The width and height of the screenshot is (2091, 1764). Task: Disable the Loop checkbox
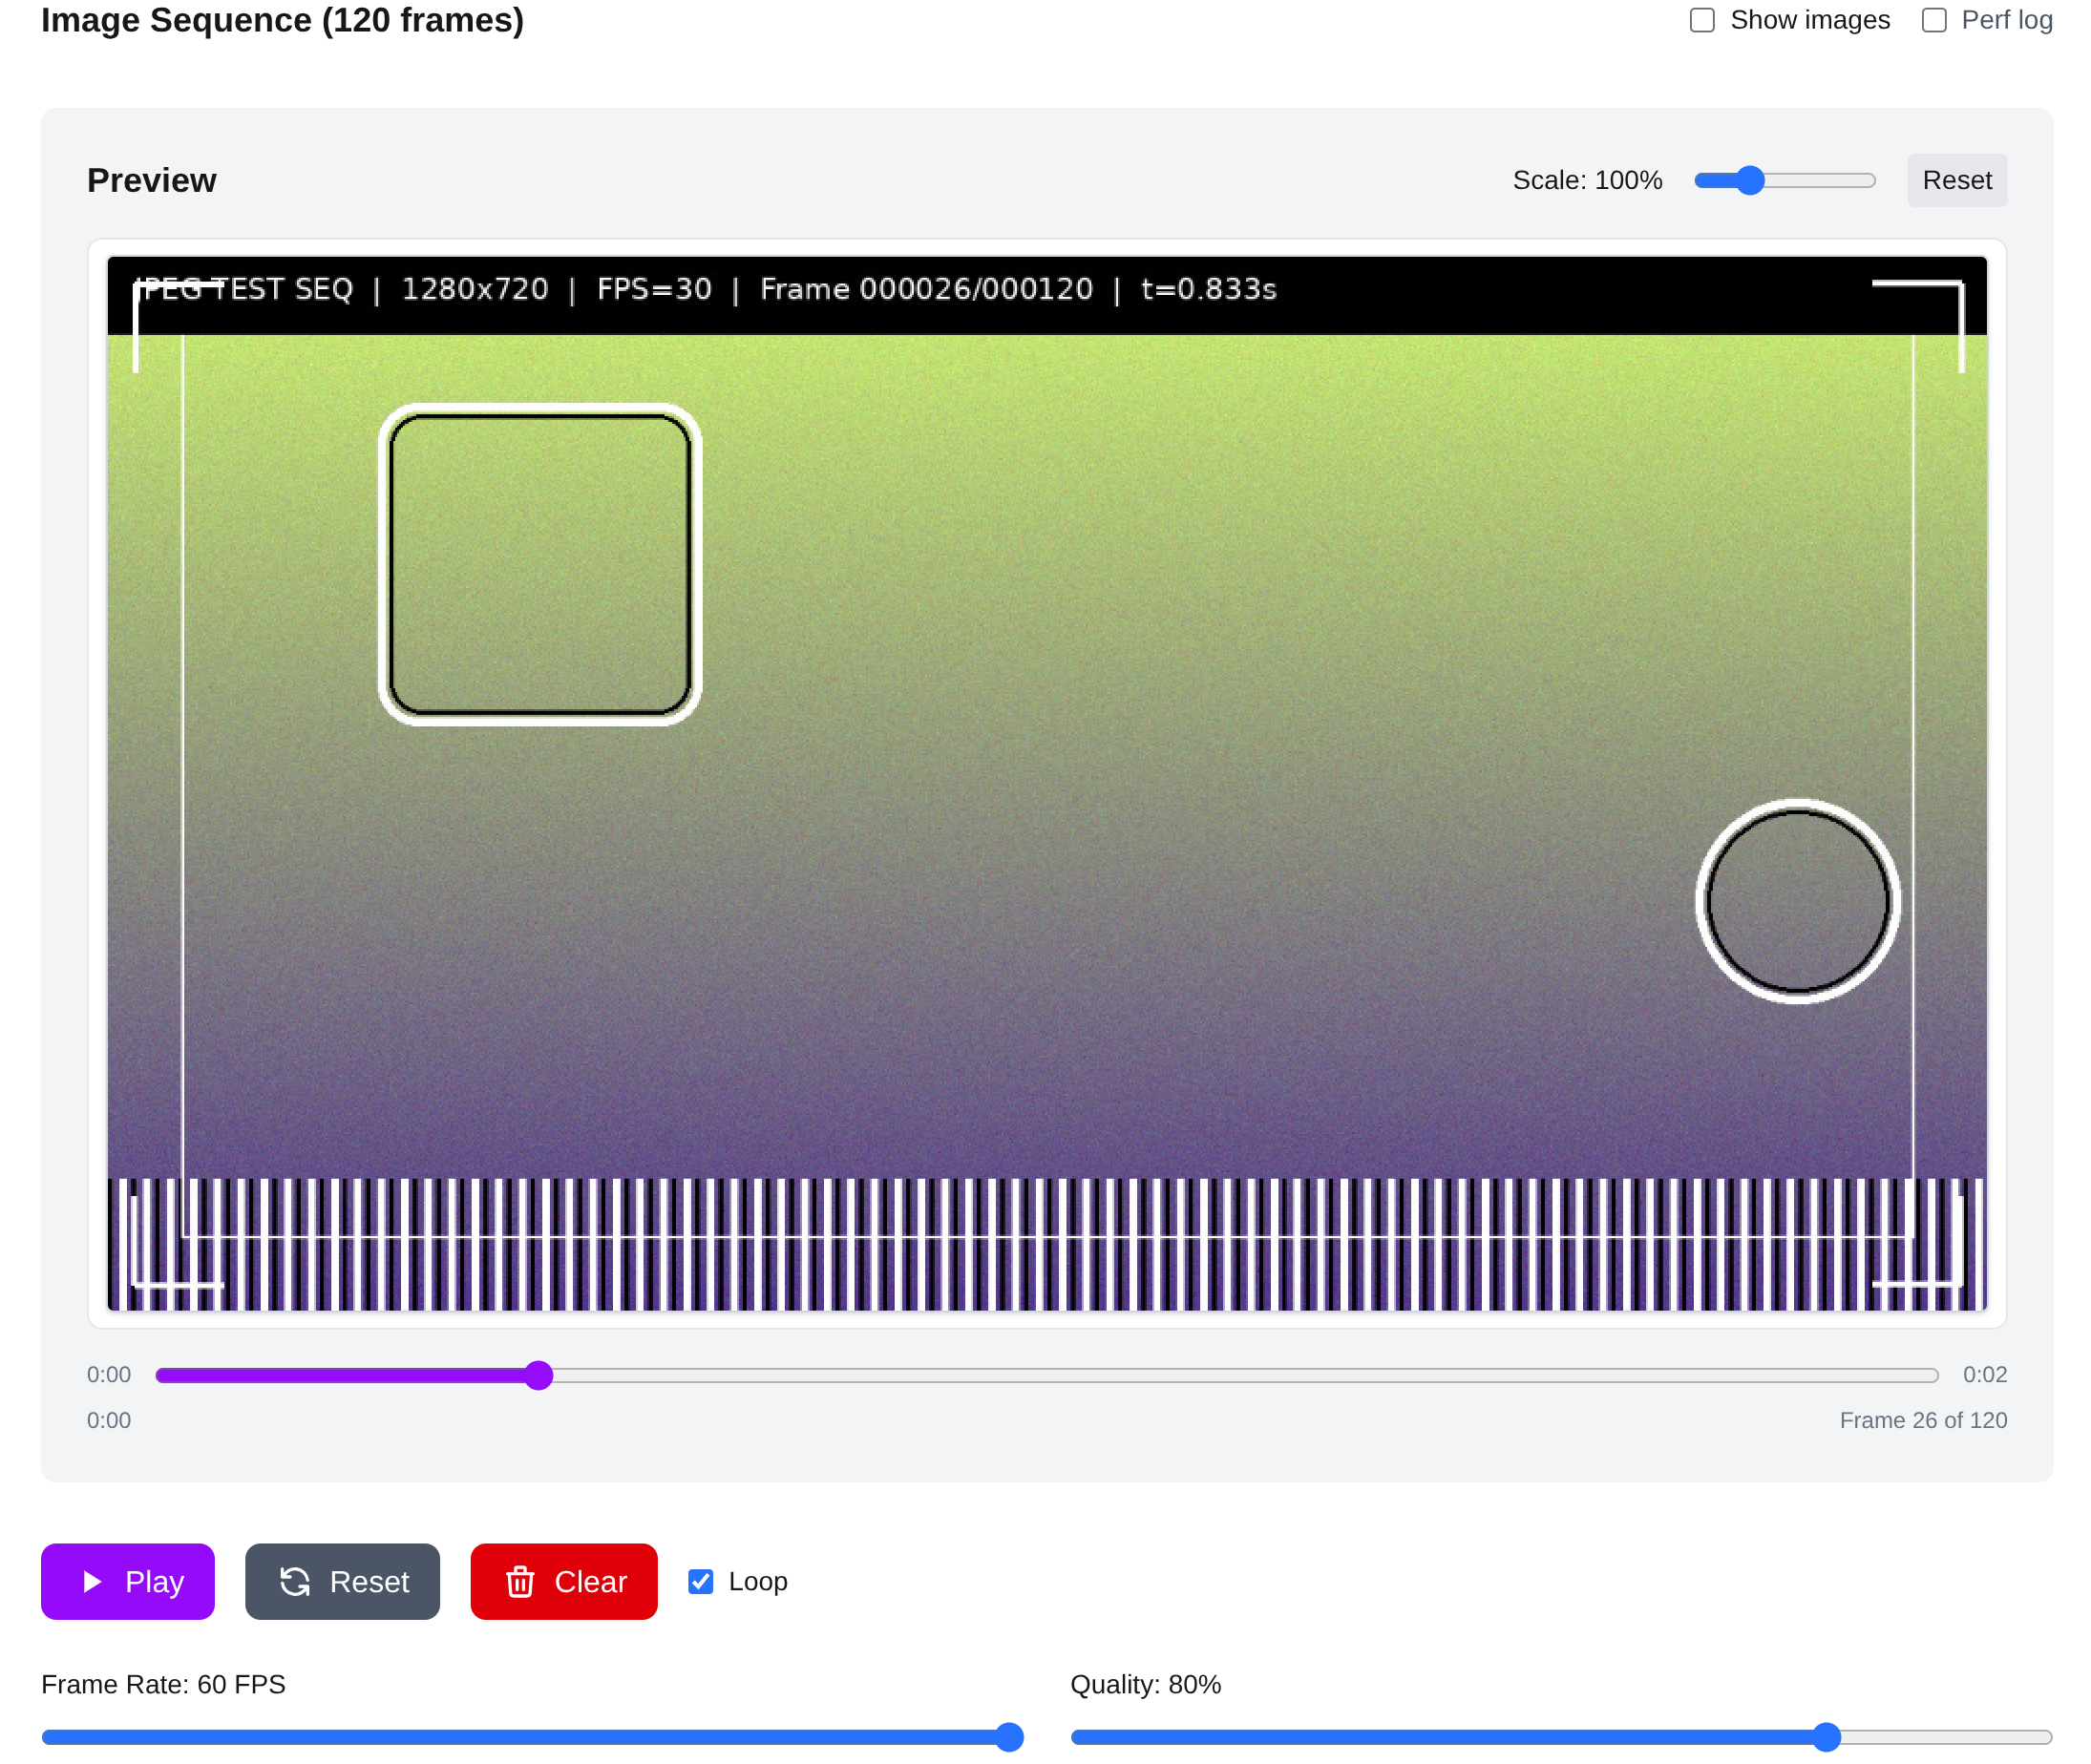(x=700, y=1581)
